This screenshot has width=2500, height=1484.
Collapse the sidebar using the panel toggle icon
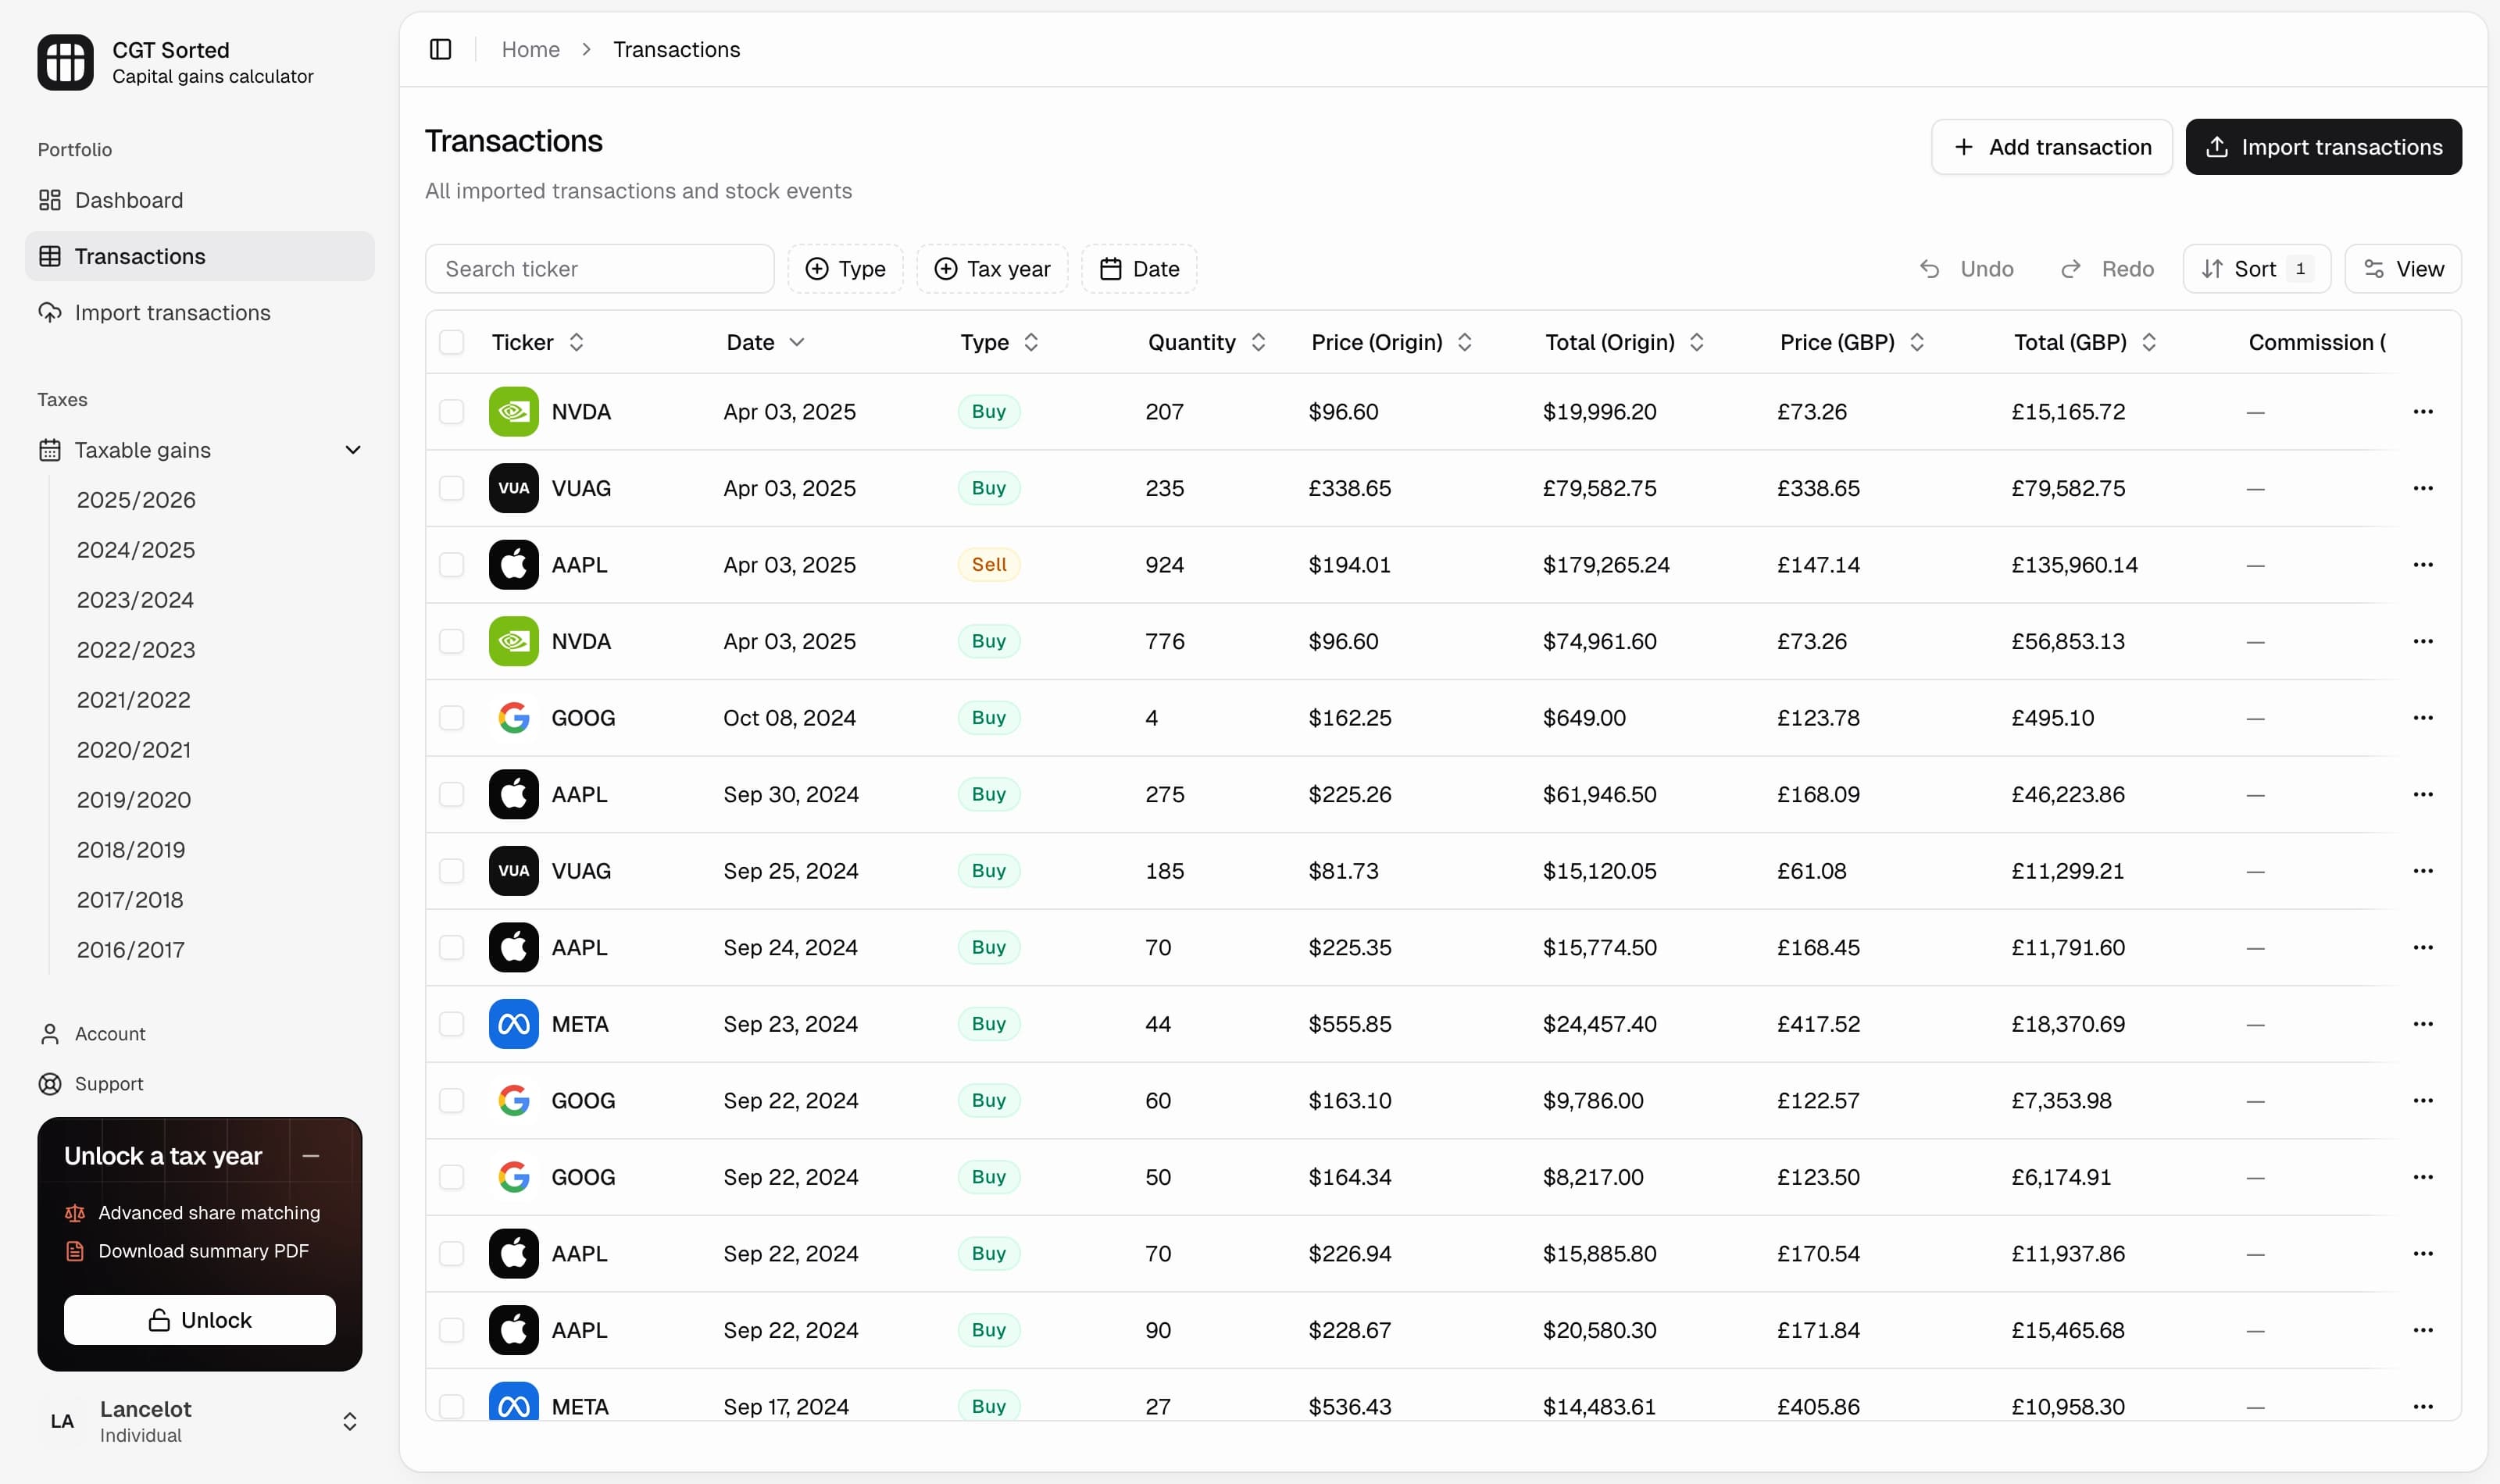point(440,49)
